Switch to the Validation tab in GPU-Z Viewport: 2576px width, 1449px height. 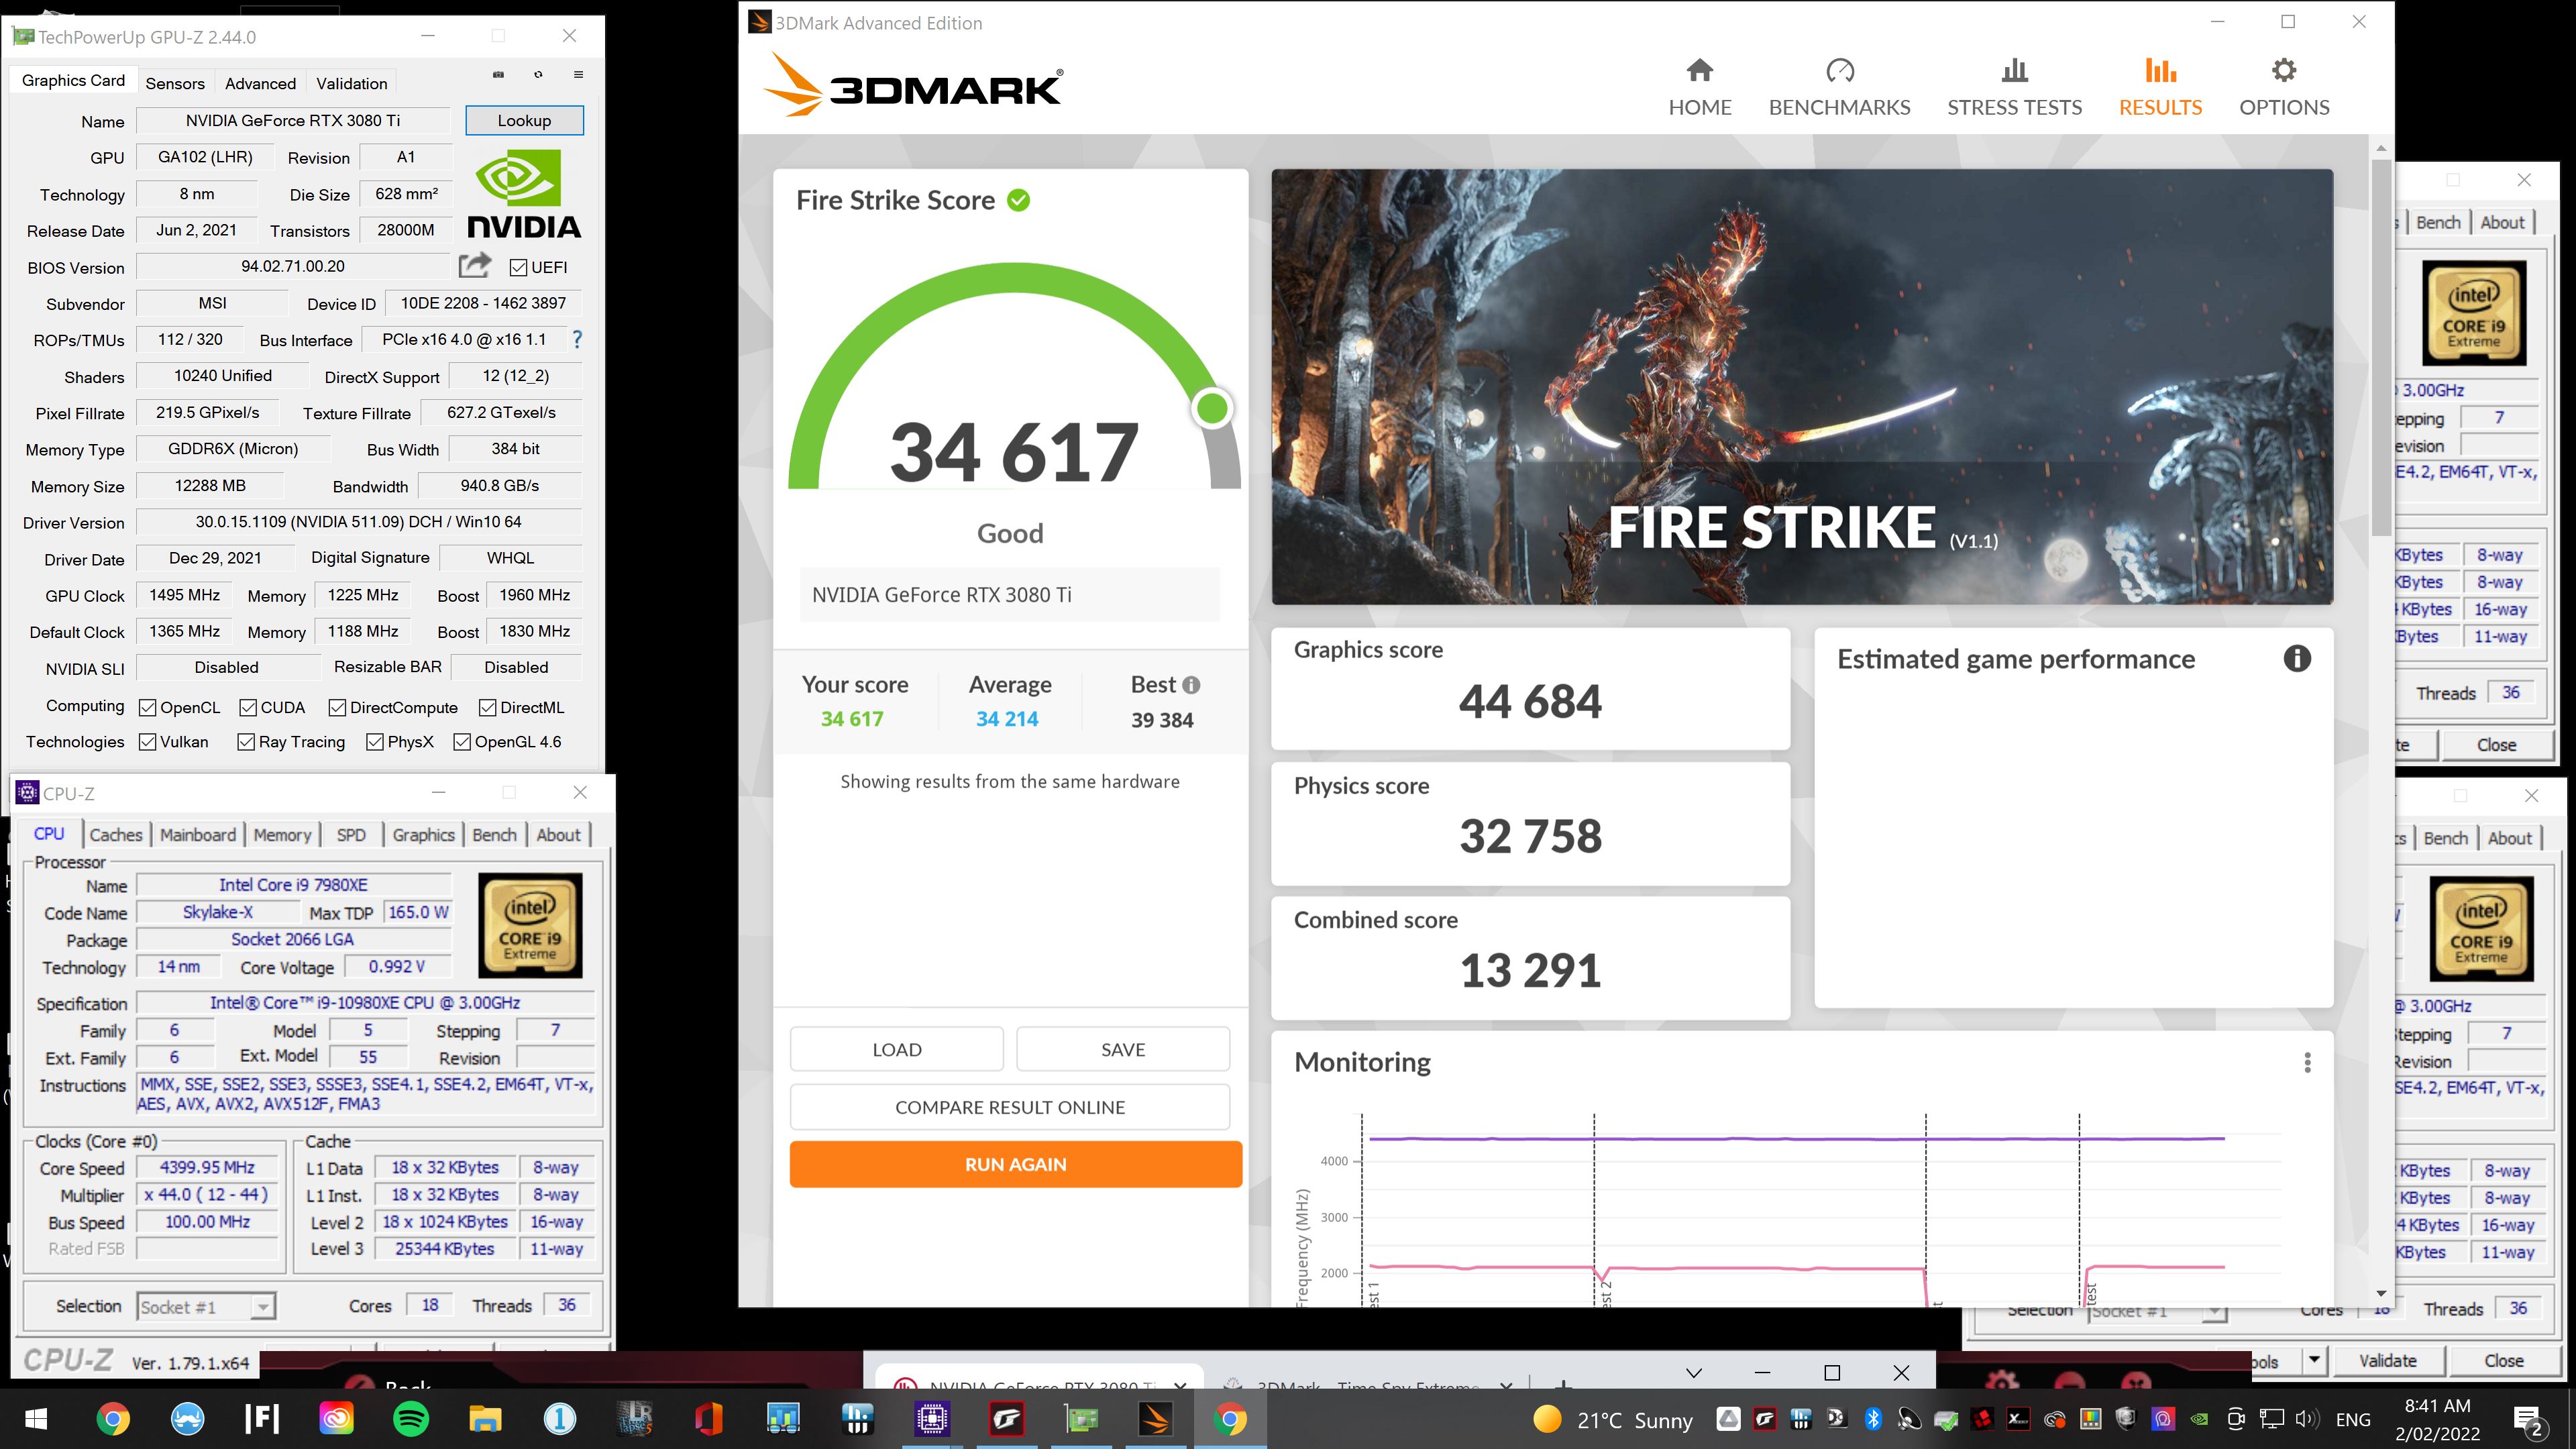point(351,83)
